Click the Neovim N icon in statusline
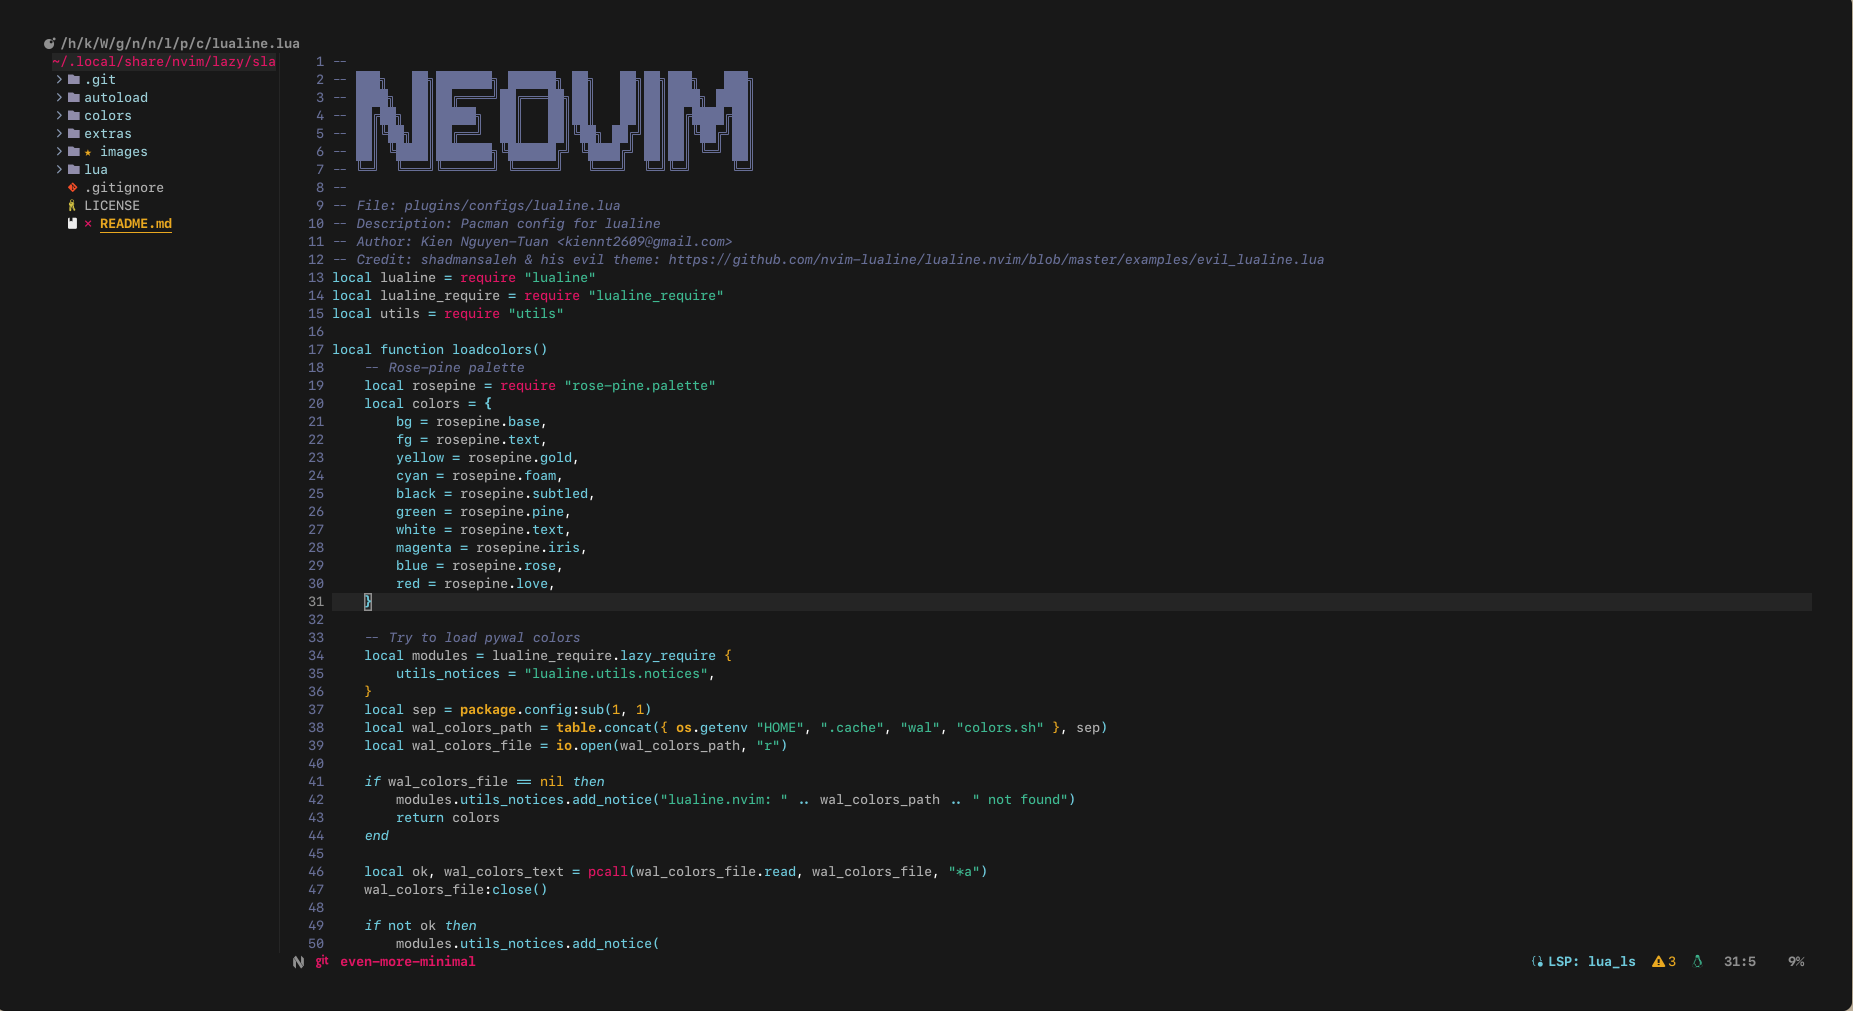This screenshot has height=1011, width=1853. pos(298,962)
